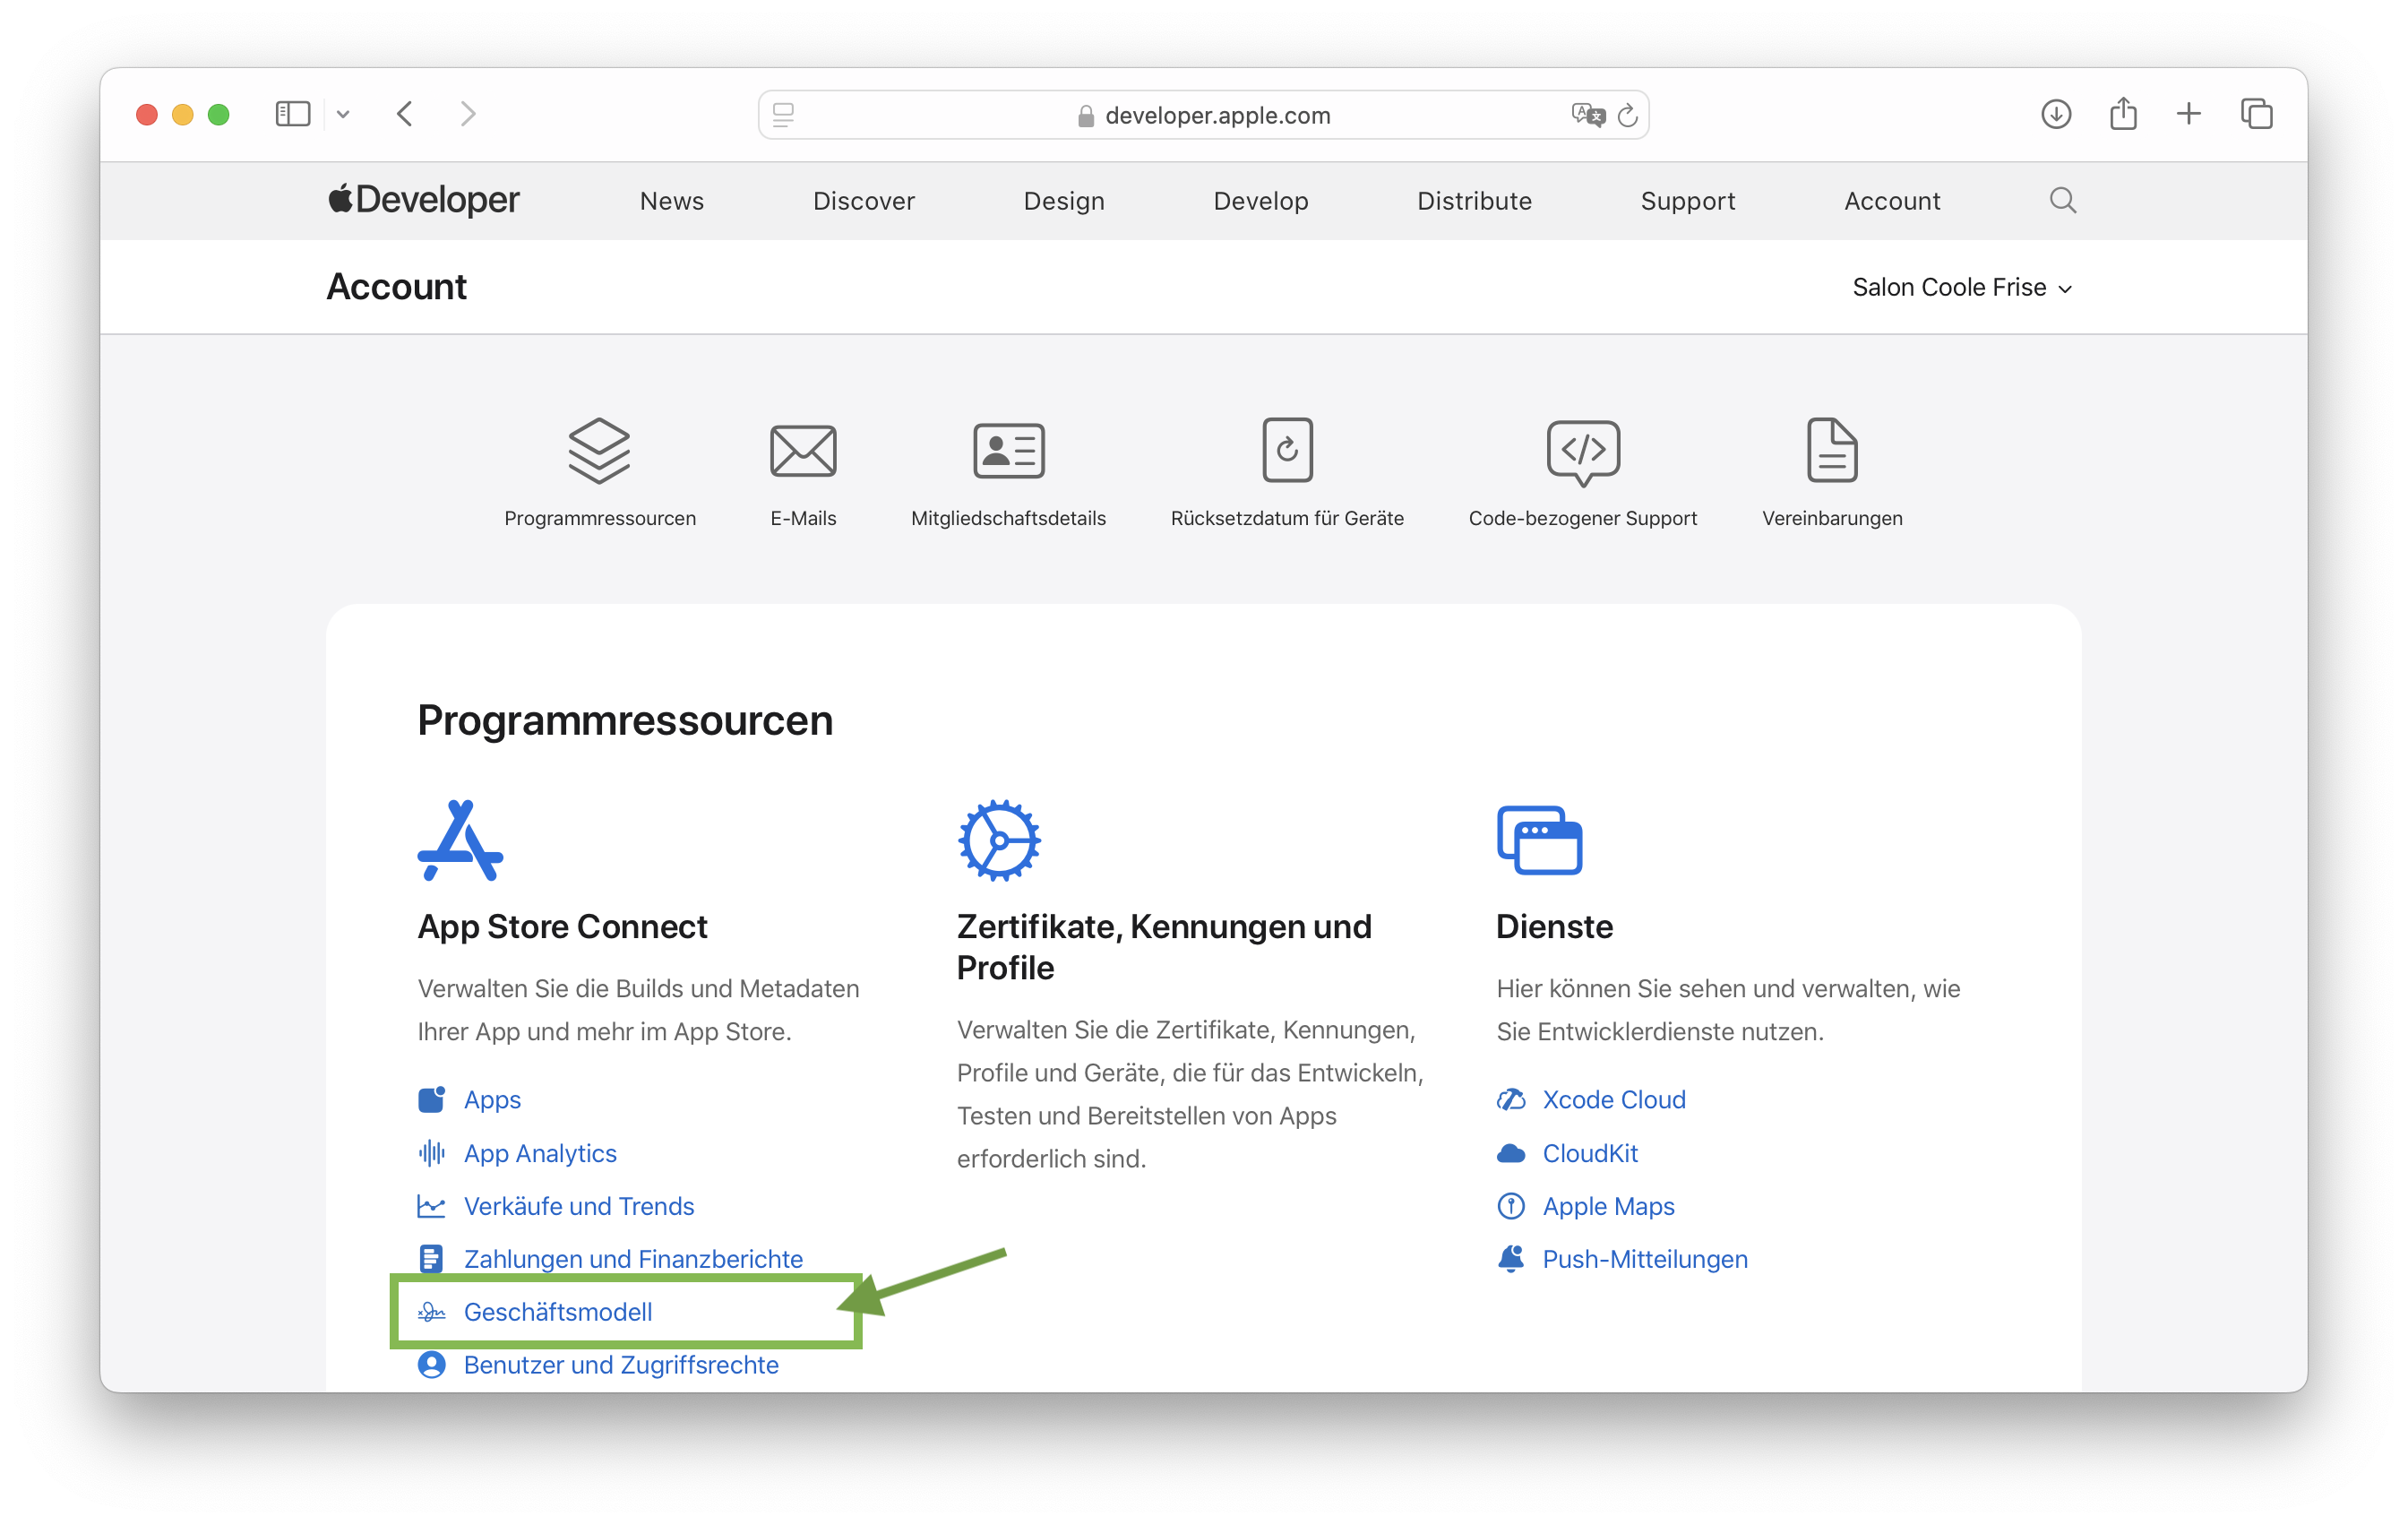
Task: Click the search magnifier icon
Action: click(x=2063, y=201)
